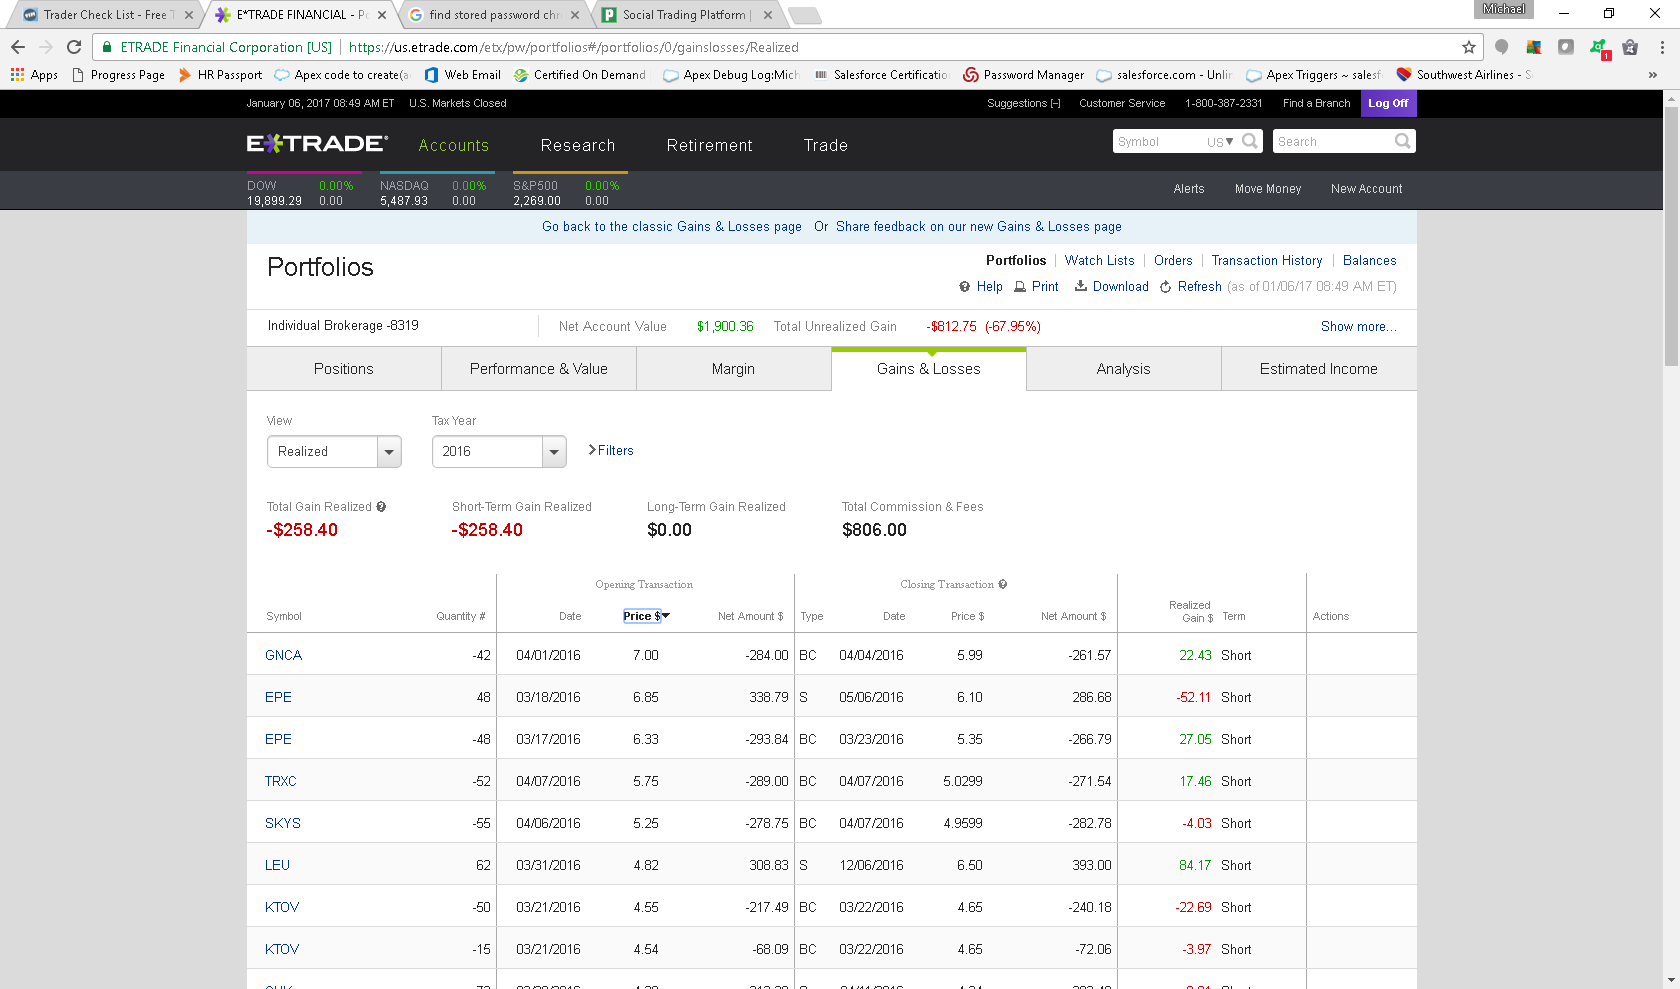This screenshot has width=1680, height=989.
Task: Bookmark page with star icon
Action: point(1468,47)
